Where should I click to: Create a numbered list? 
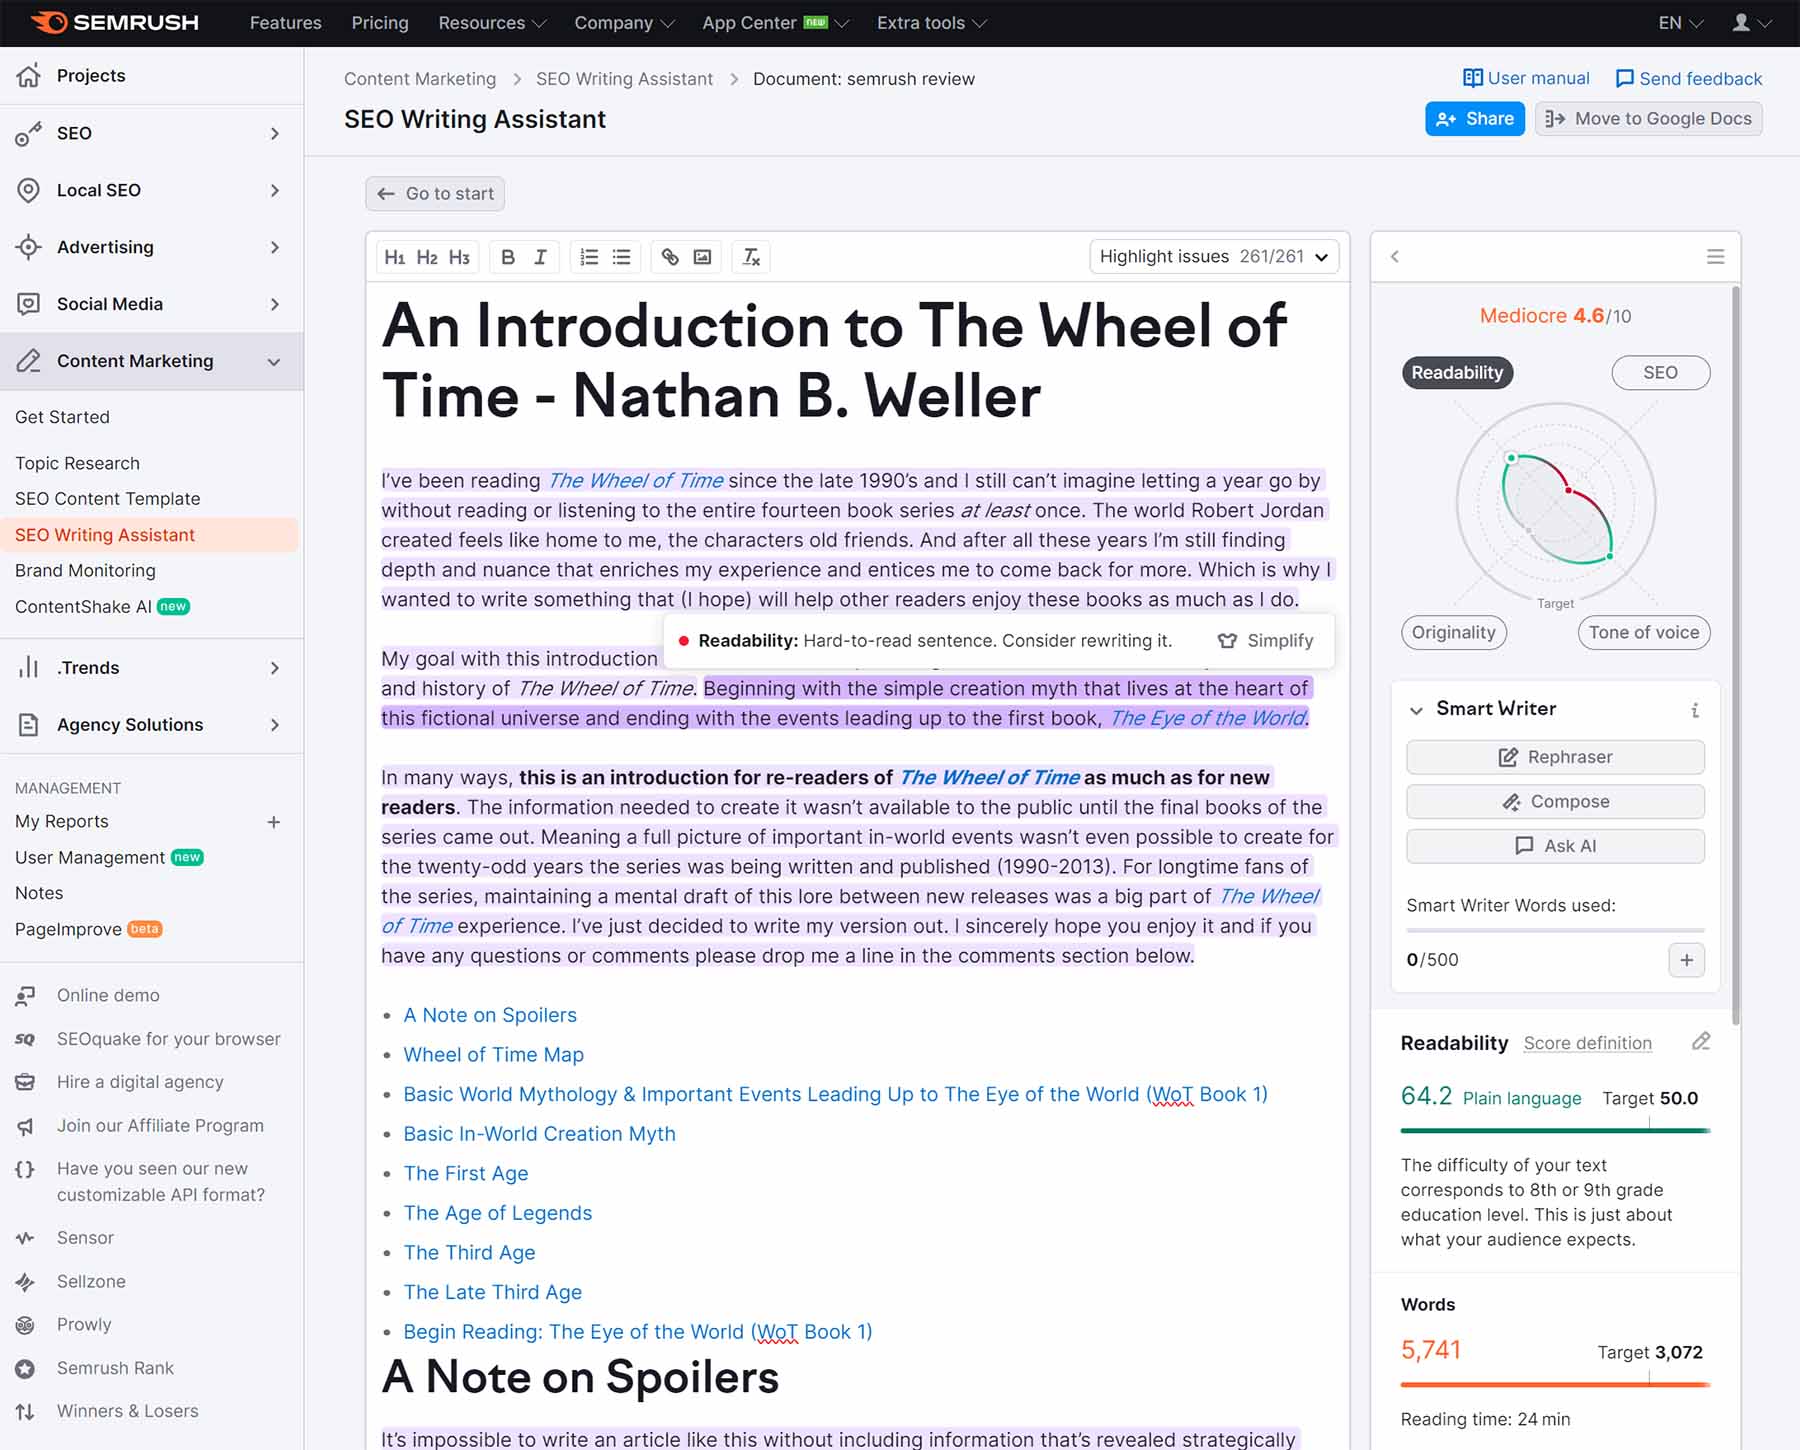[x=588, y=257]
